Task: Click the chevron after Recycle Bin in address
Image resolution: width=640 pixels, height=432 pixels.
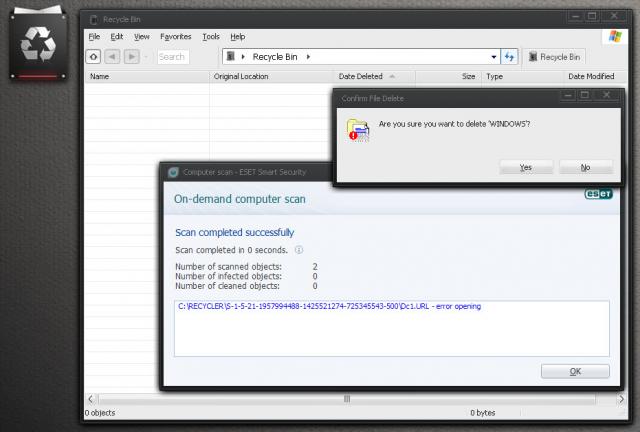Action: (x=308, y=57)
